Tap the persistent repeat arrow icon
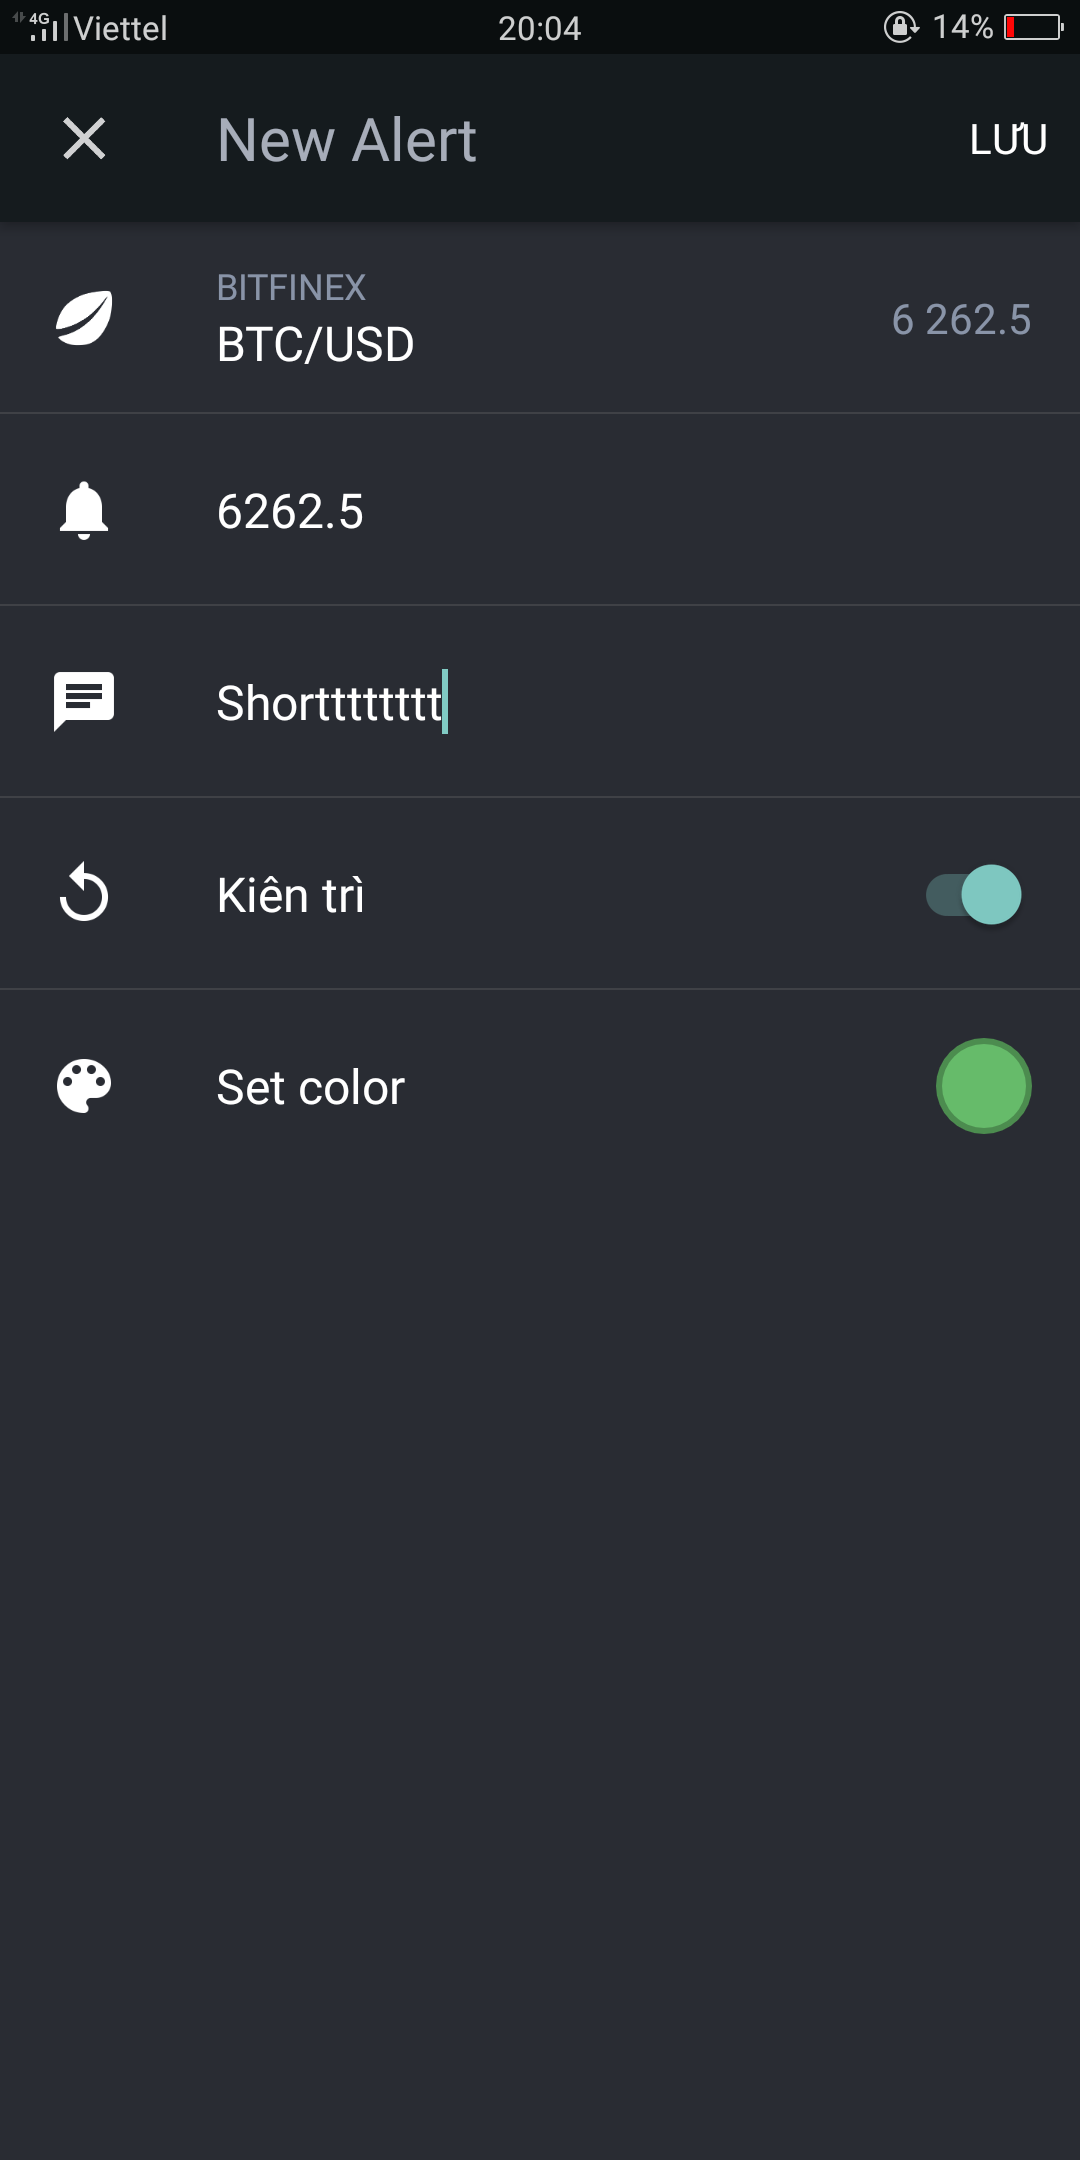Image resolution: width=1080 pixels, height=2160 pixels. click(84, 893)
